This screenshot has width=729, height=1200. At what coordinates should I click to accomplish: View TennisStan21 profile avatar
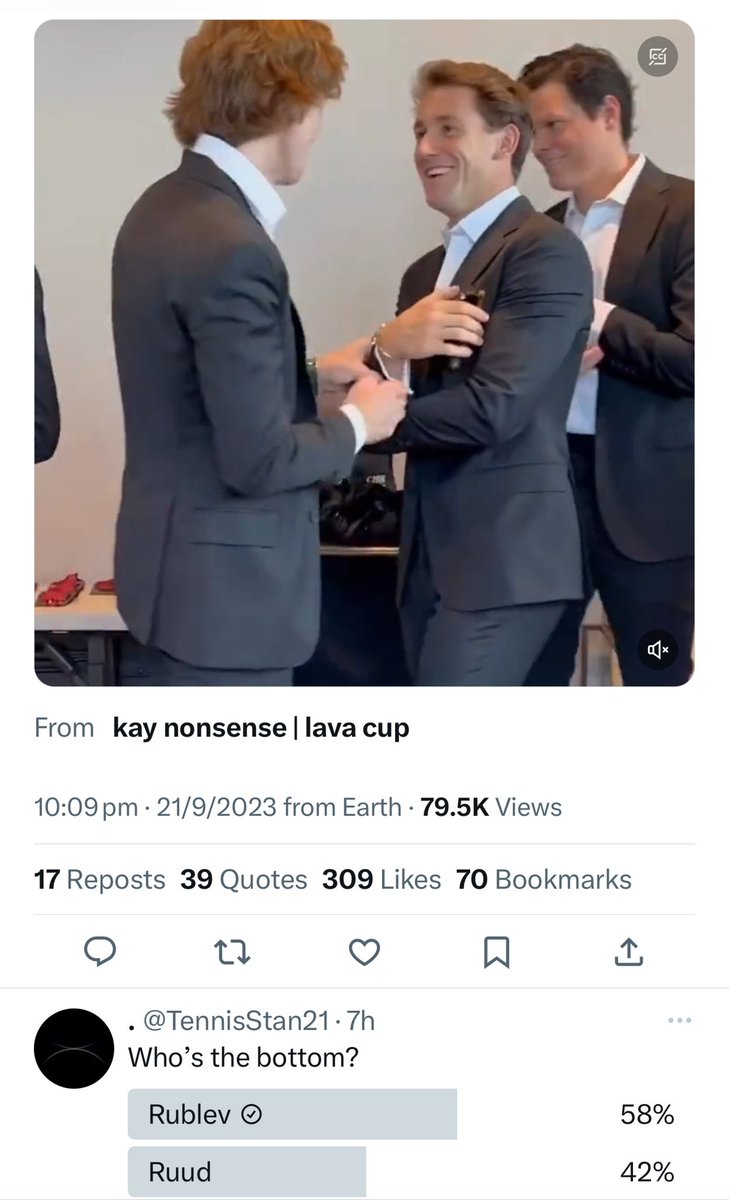[74, 1048]
